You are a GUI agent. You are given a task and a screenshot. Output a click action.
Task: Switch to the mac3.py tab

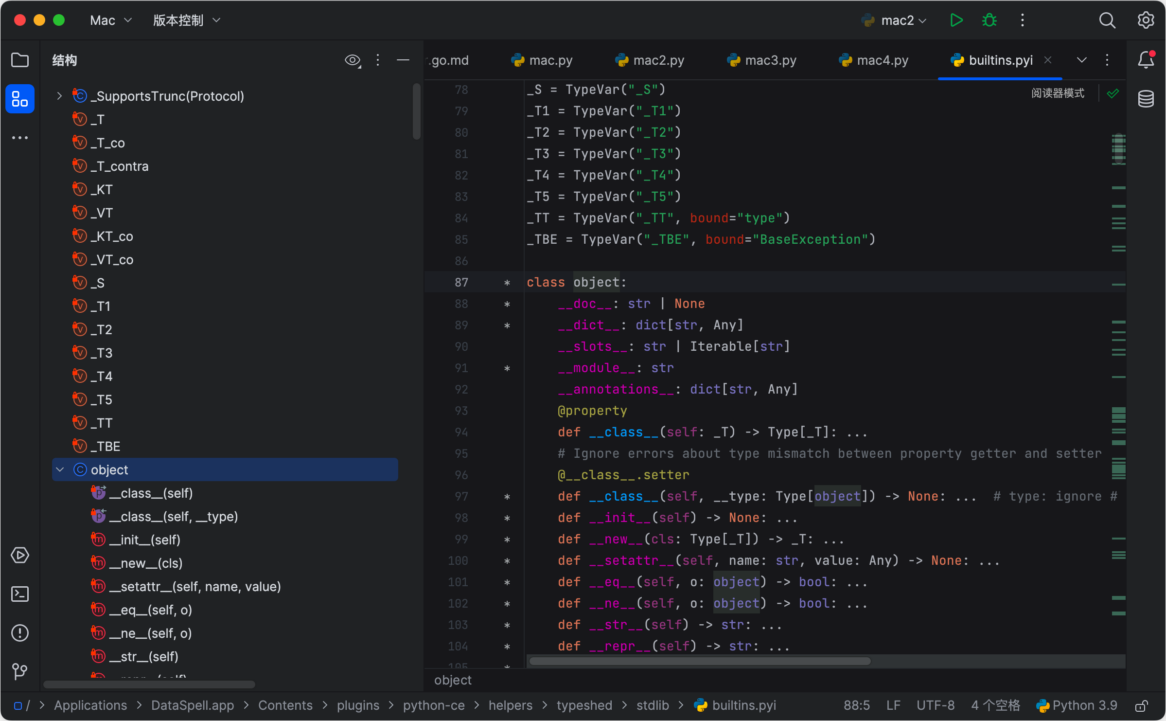pyautogui.click(x=761, y=60)
